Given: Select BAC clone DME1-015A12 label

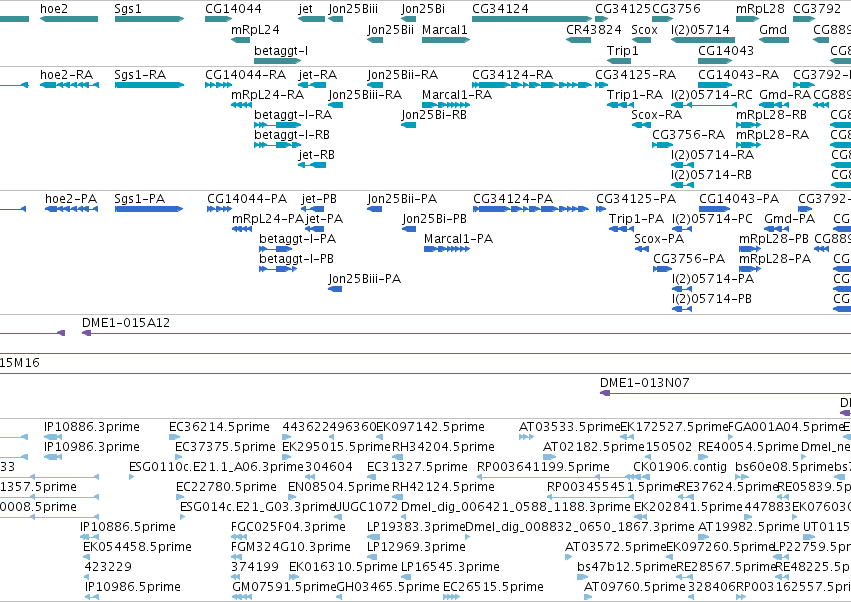Looking at the screenshot, I should 126,323.
